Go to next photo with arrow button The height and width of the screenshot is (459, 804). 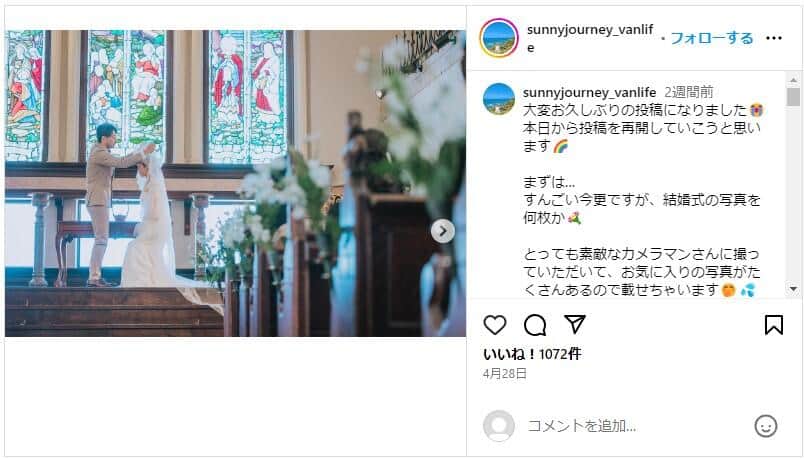(443, 231)
